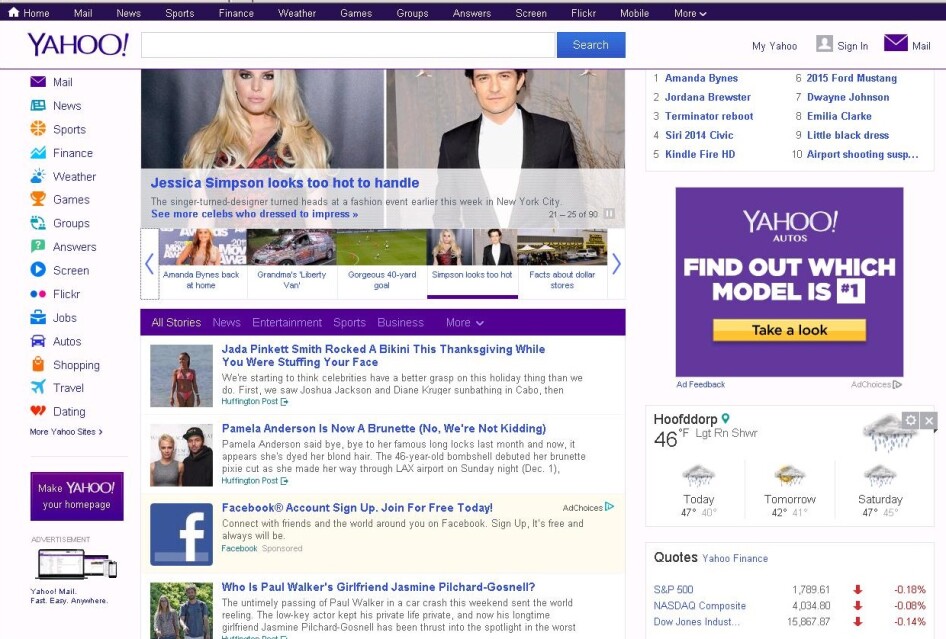
Task: Click Ad Feedback link under Autos ad
Action: (x=700, y=384)
